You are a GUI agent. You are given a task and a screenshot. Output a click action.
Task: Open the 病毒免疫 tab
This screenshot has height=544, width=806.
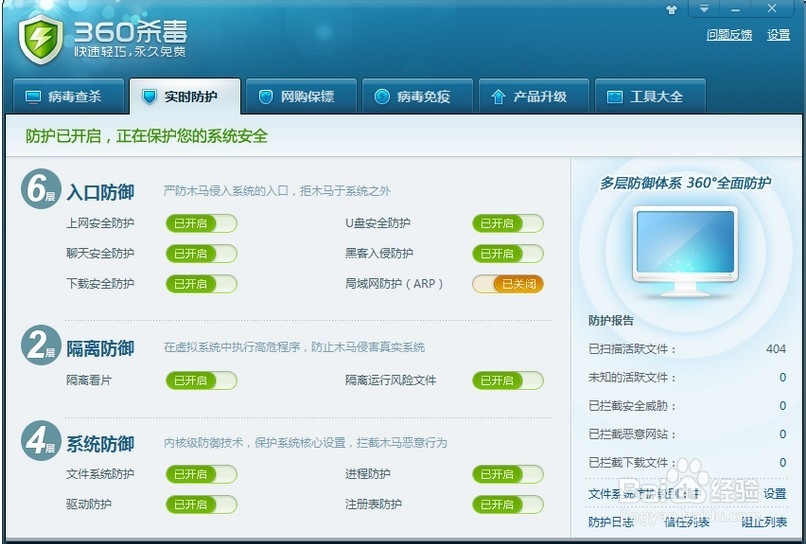[x=417, y=96]
